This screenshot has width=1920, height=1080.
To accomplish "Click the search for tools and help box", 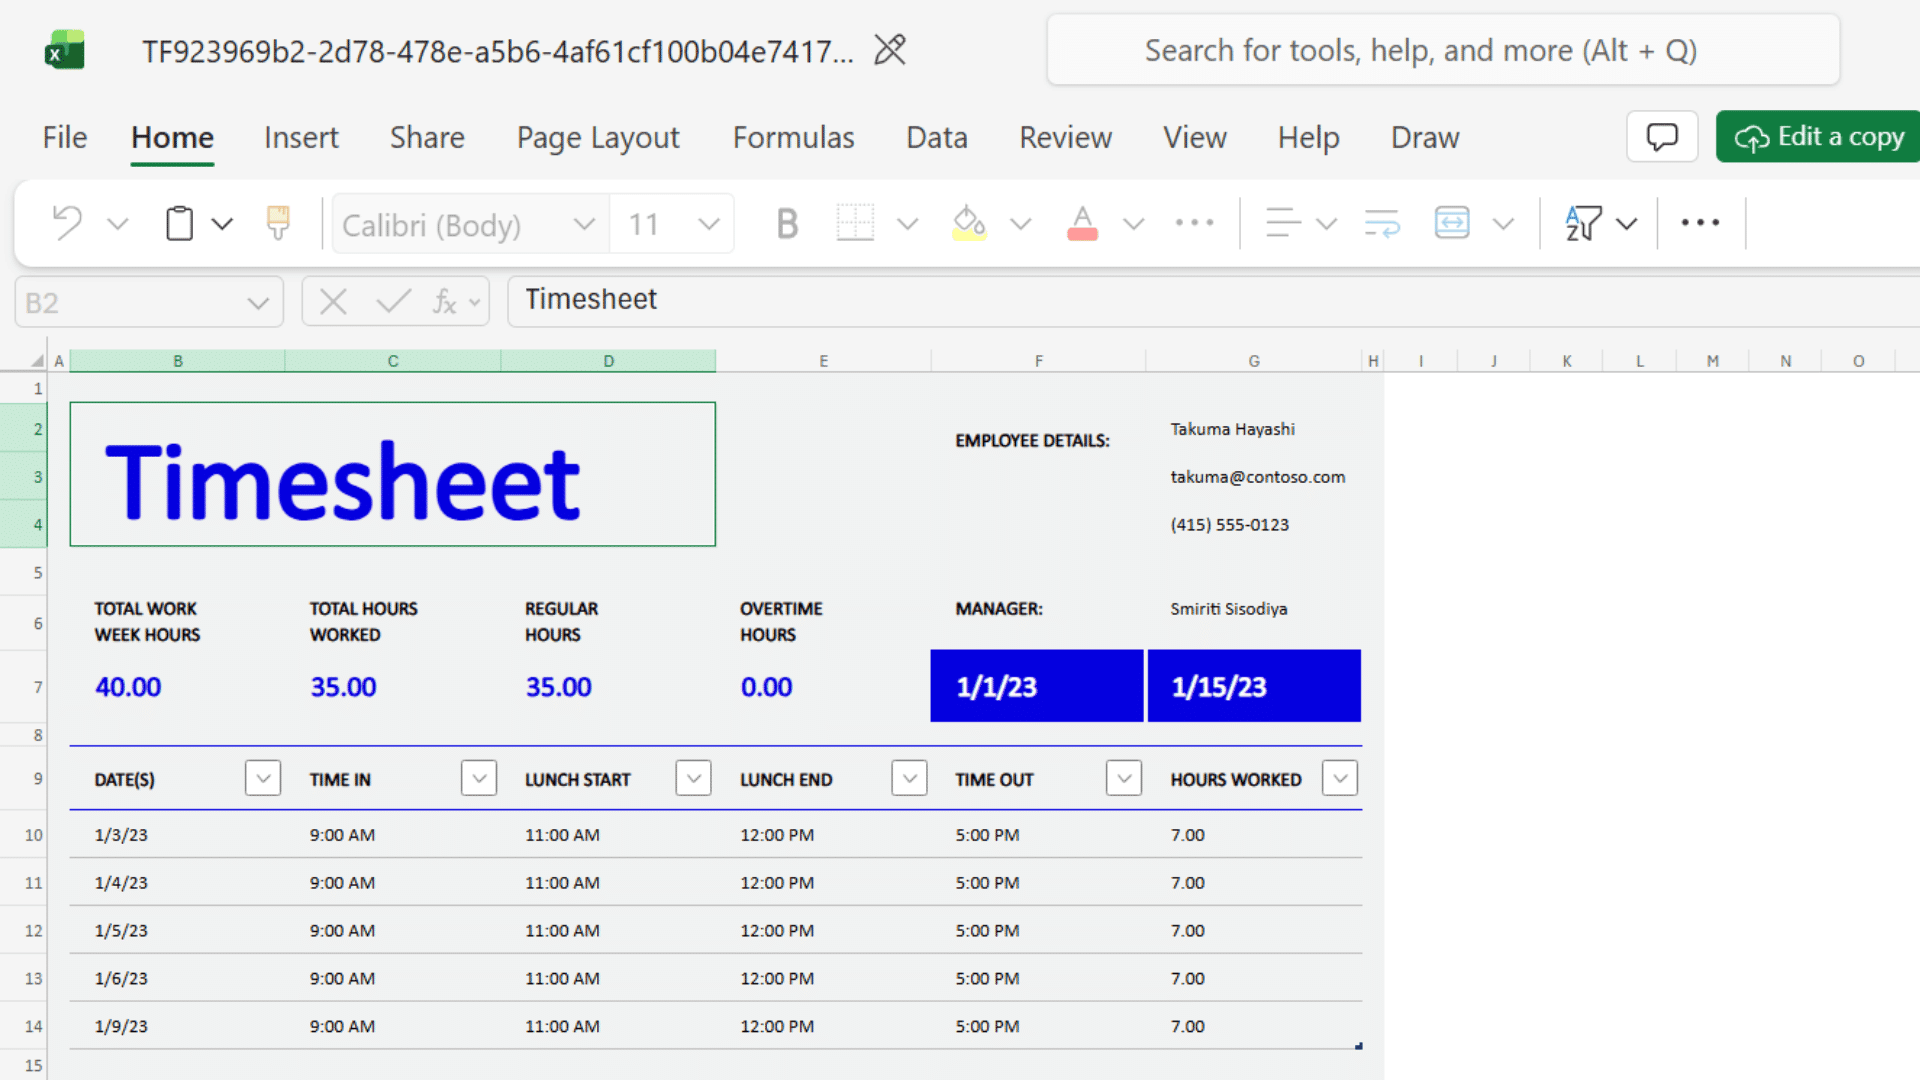I will point(1443,50).
